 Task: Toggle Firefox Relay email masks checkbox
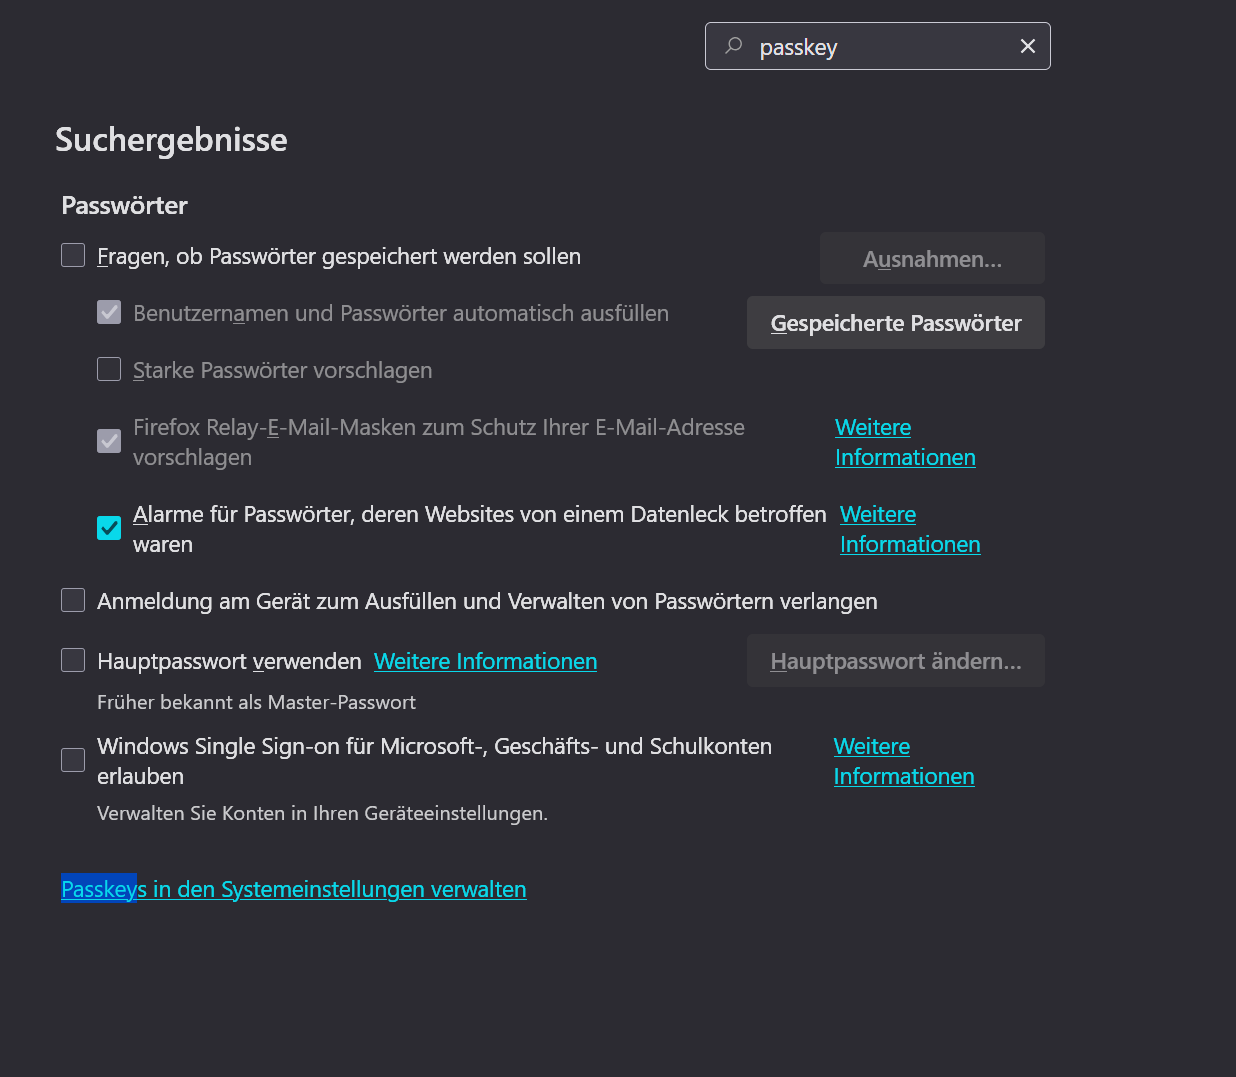click(x=109, y=441)
